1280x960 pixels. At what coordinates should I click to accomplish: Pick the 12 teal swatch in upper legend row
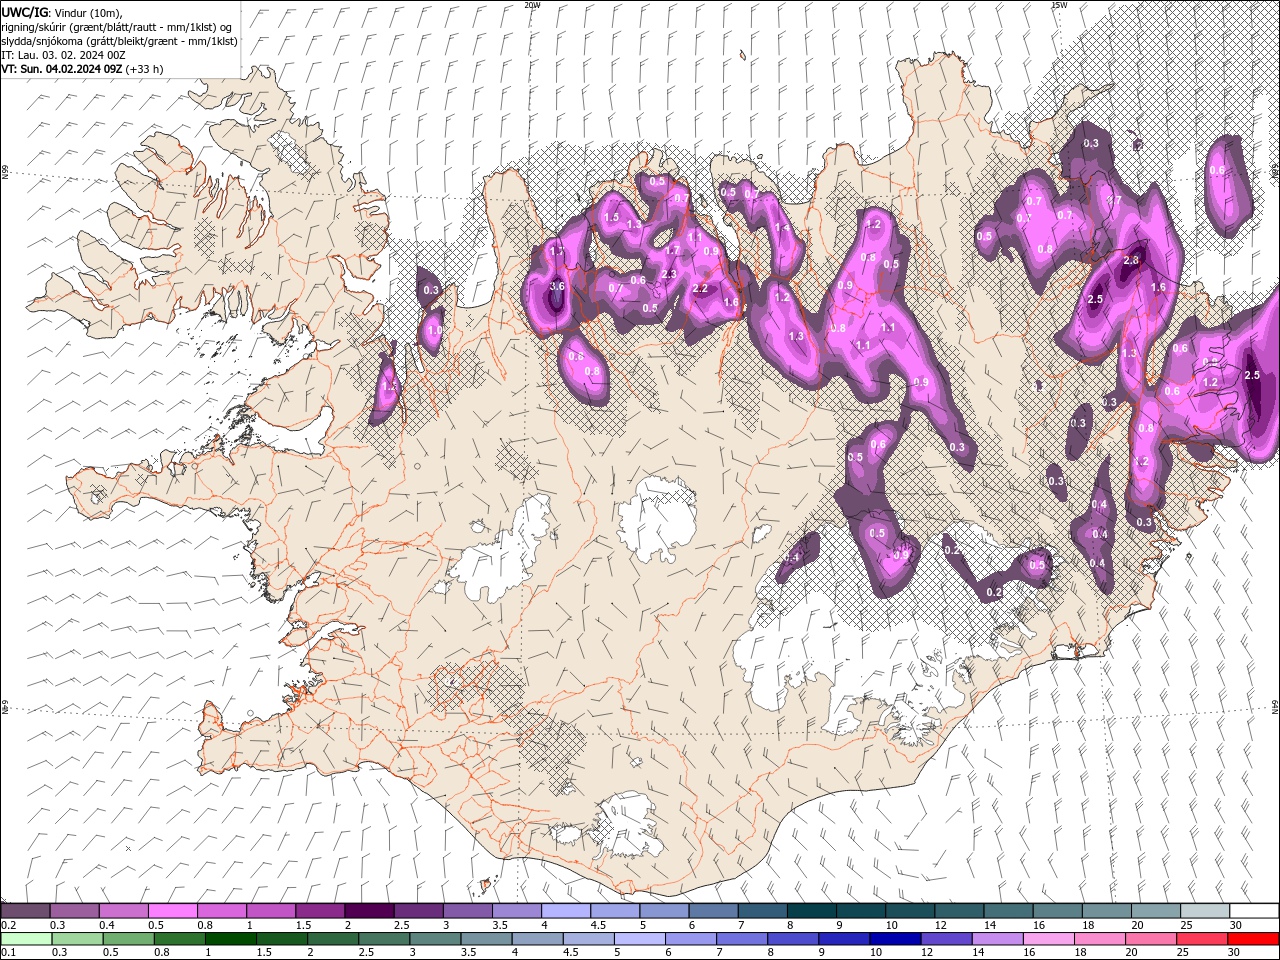[958, 911]
